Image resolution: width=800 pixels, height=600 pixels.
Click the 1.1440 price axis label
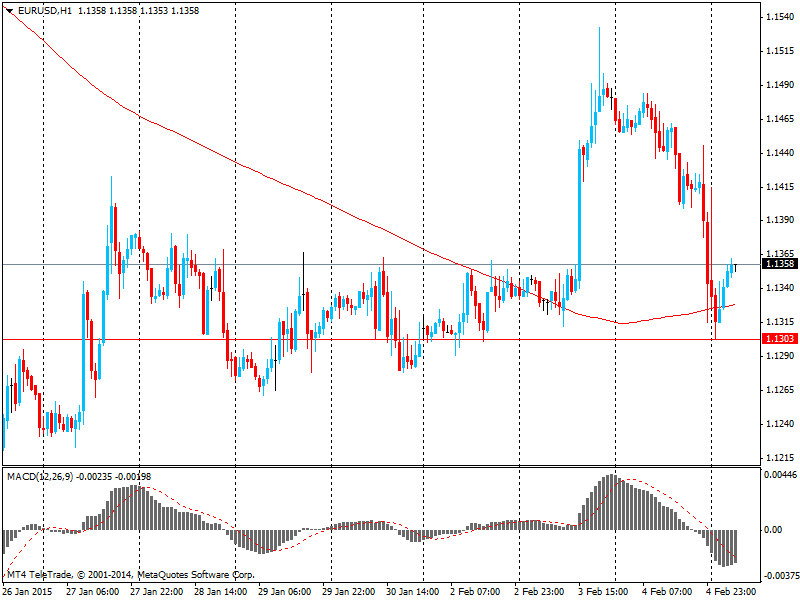click(x=780, y=153)
